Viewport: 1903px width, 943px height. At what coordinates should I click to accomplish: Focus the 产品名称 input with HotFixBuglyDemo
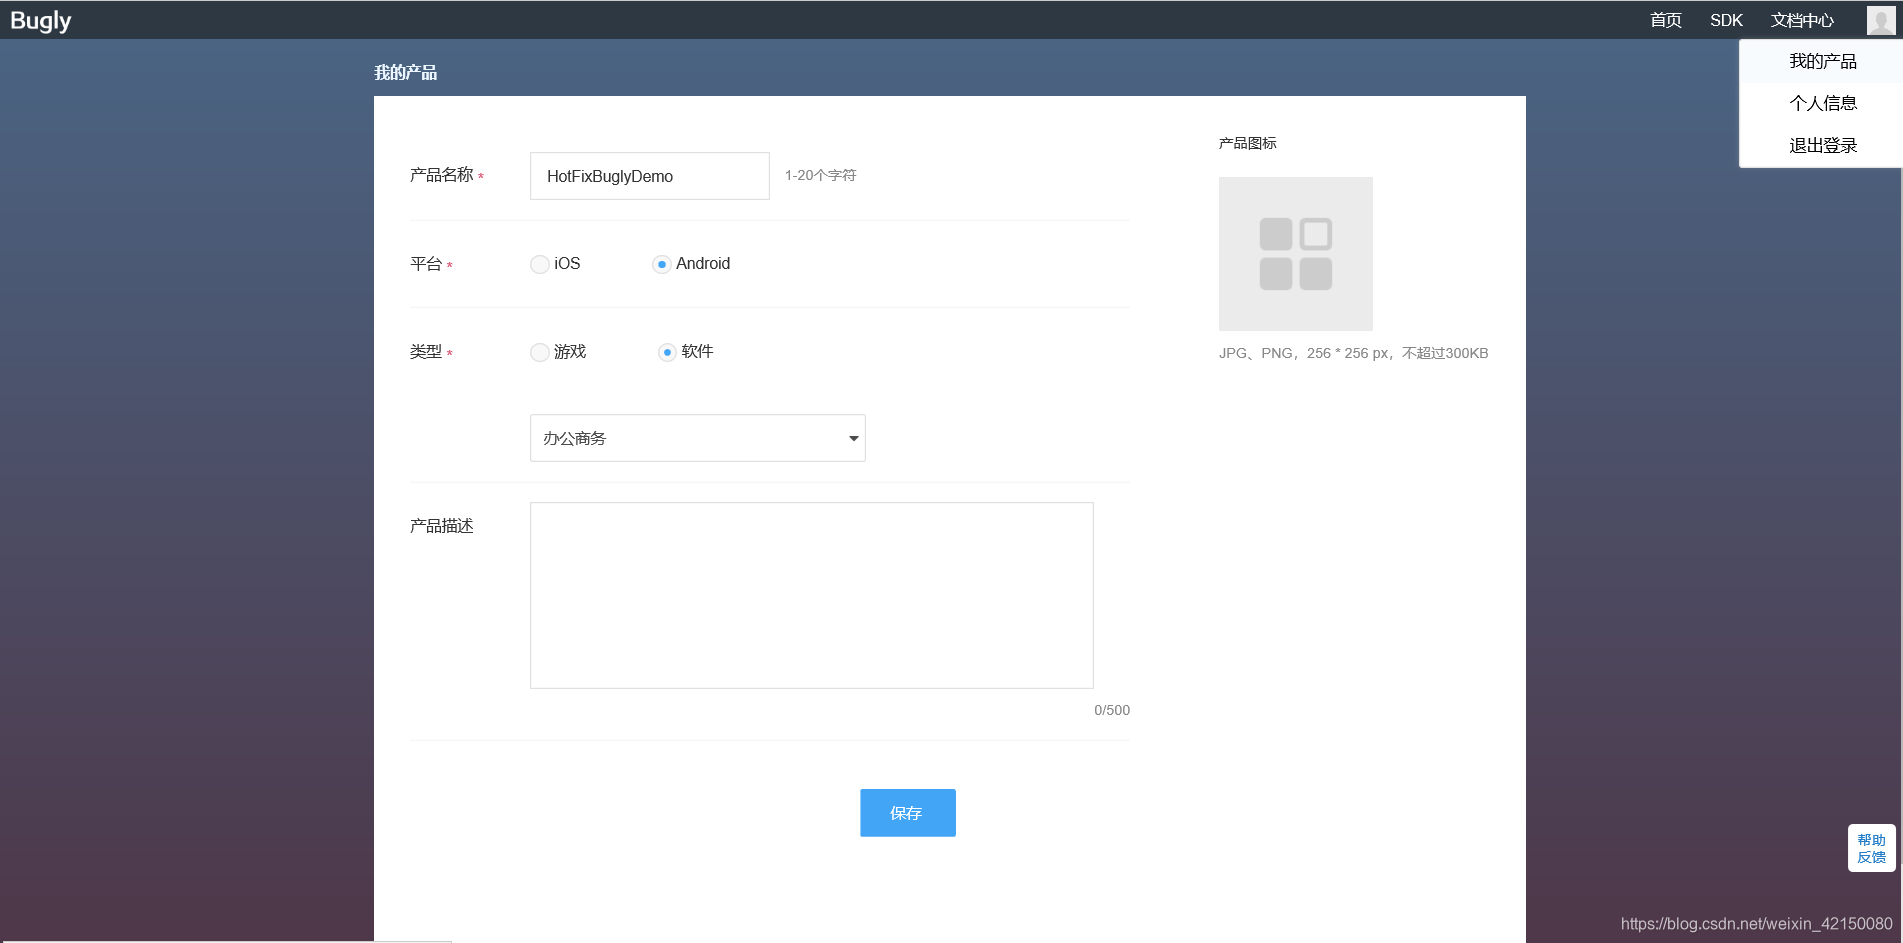649,176
